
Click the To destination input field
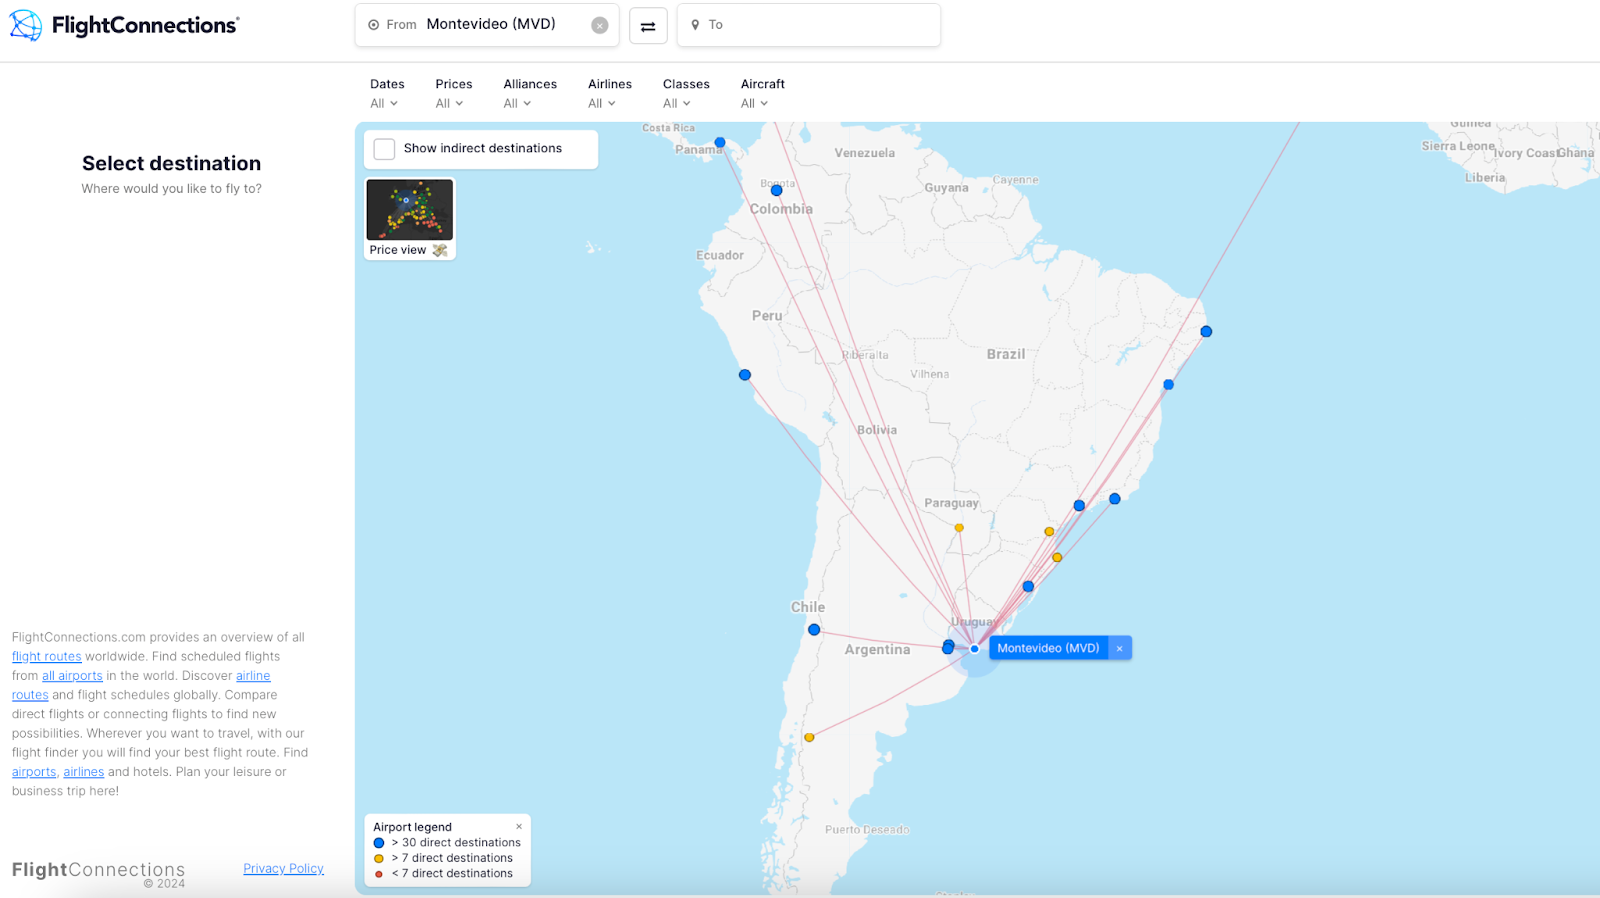click(x=809, y=25)
